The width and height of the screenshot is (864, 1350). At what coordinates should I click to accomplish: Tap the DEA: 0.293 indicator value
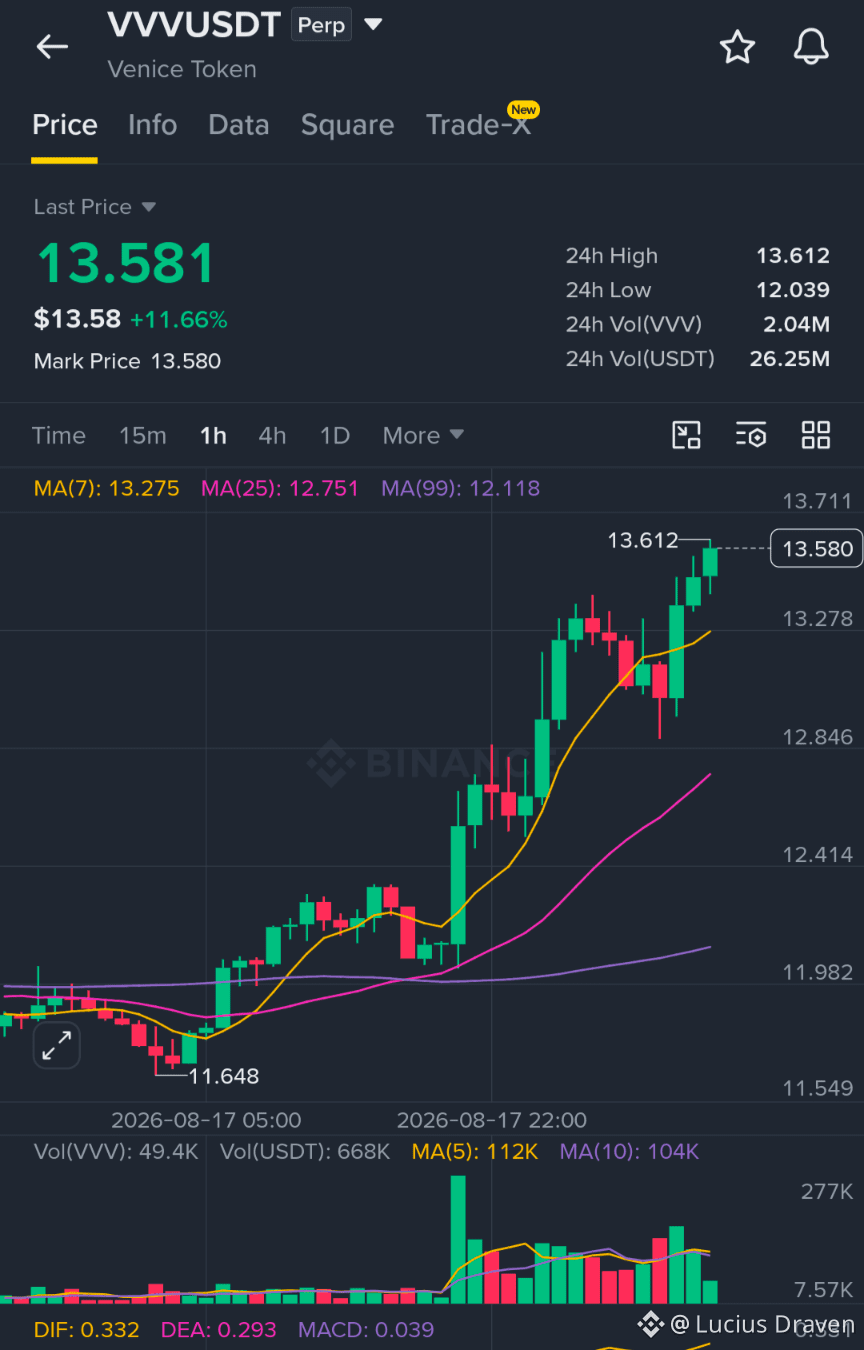click(x=219, y=1330)
